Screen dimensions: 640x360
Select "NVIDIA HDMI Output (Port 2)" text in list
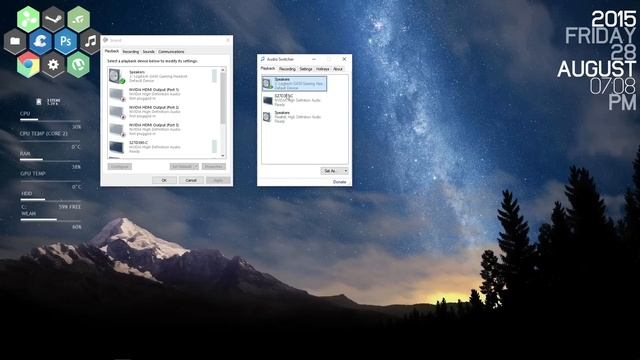coord(154,107)
